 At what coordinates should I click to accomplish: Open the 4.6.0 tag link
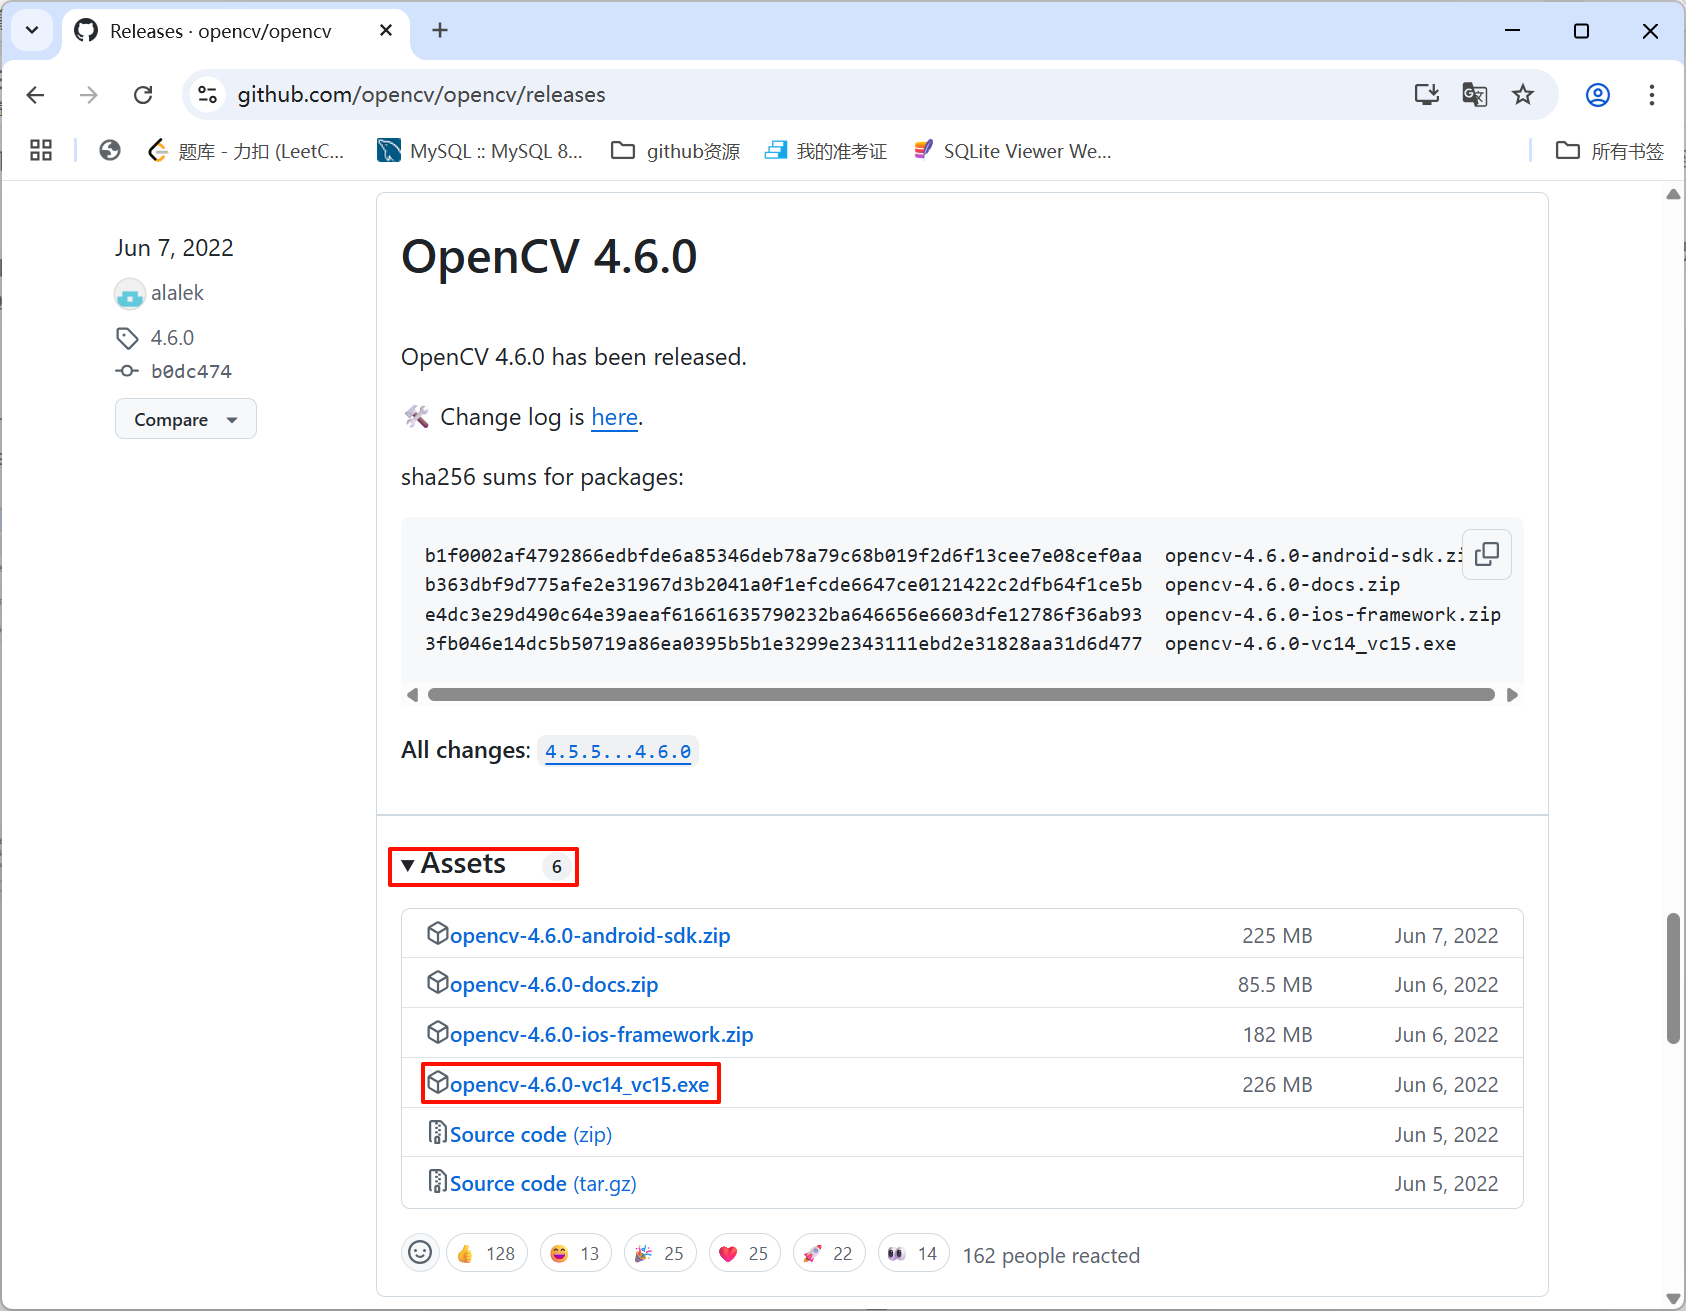(172, 338)
